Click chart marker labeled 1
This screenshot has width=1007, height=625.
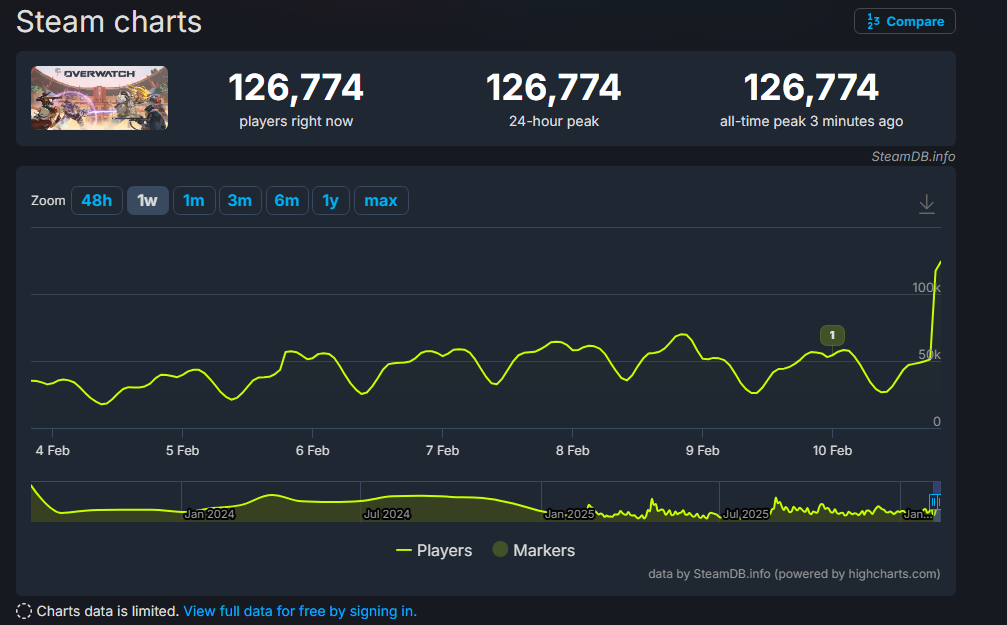pos(832,335)
